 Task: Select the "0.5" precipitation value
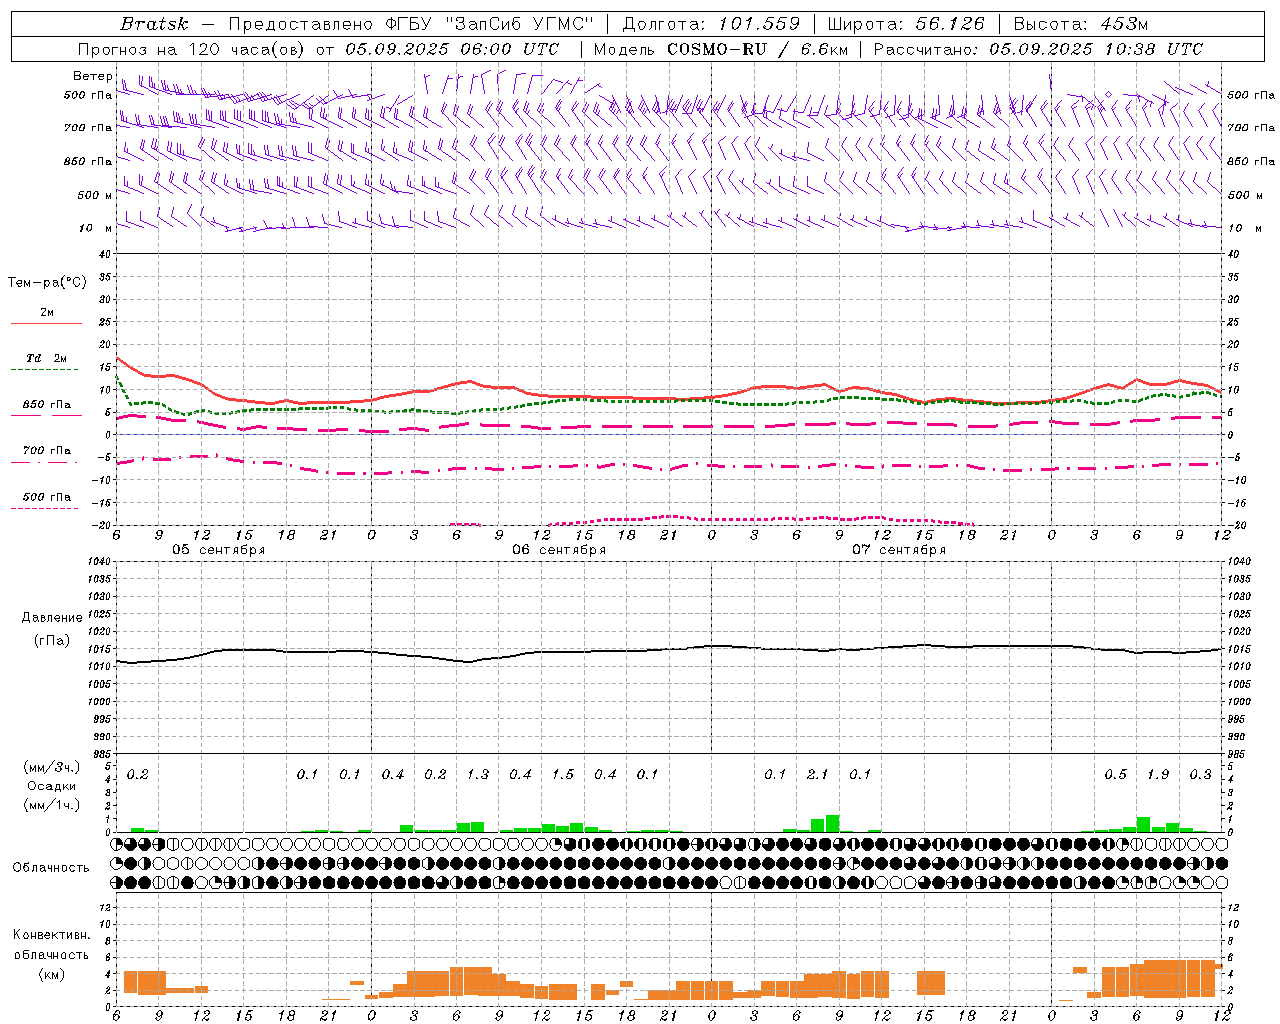(x=1115, y=775)
